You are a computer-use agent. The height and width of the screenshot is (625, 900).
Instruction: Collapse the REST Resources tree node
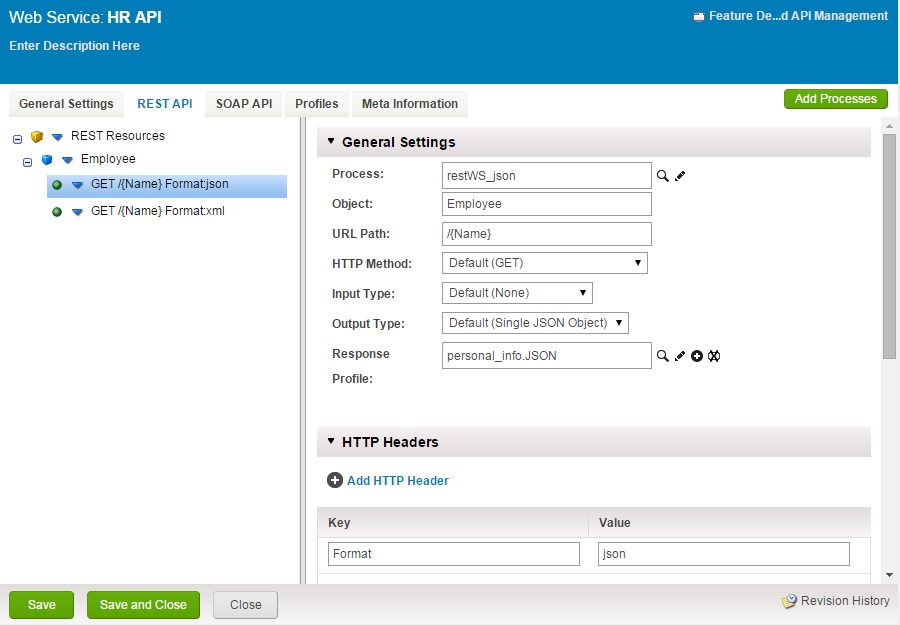pyautogui.click(x=17, y=138)
